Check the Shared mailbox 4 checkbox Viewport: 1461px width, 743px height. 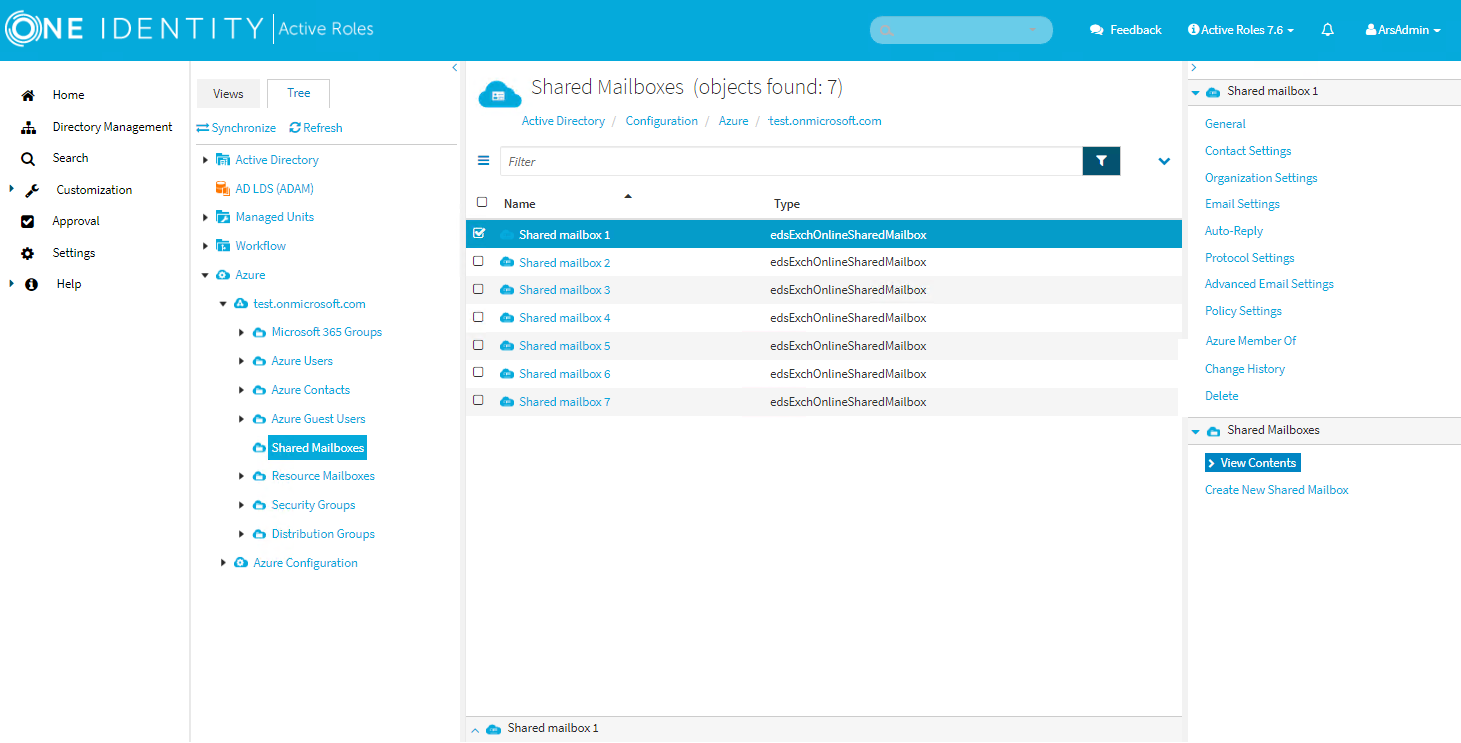pos(478,317)
